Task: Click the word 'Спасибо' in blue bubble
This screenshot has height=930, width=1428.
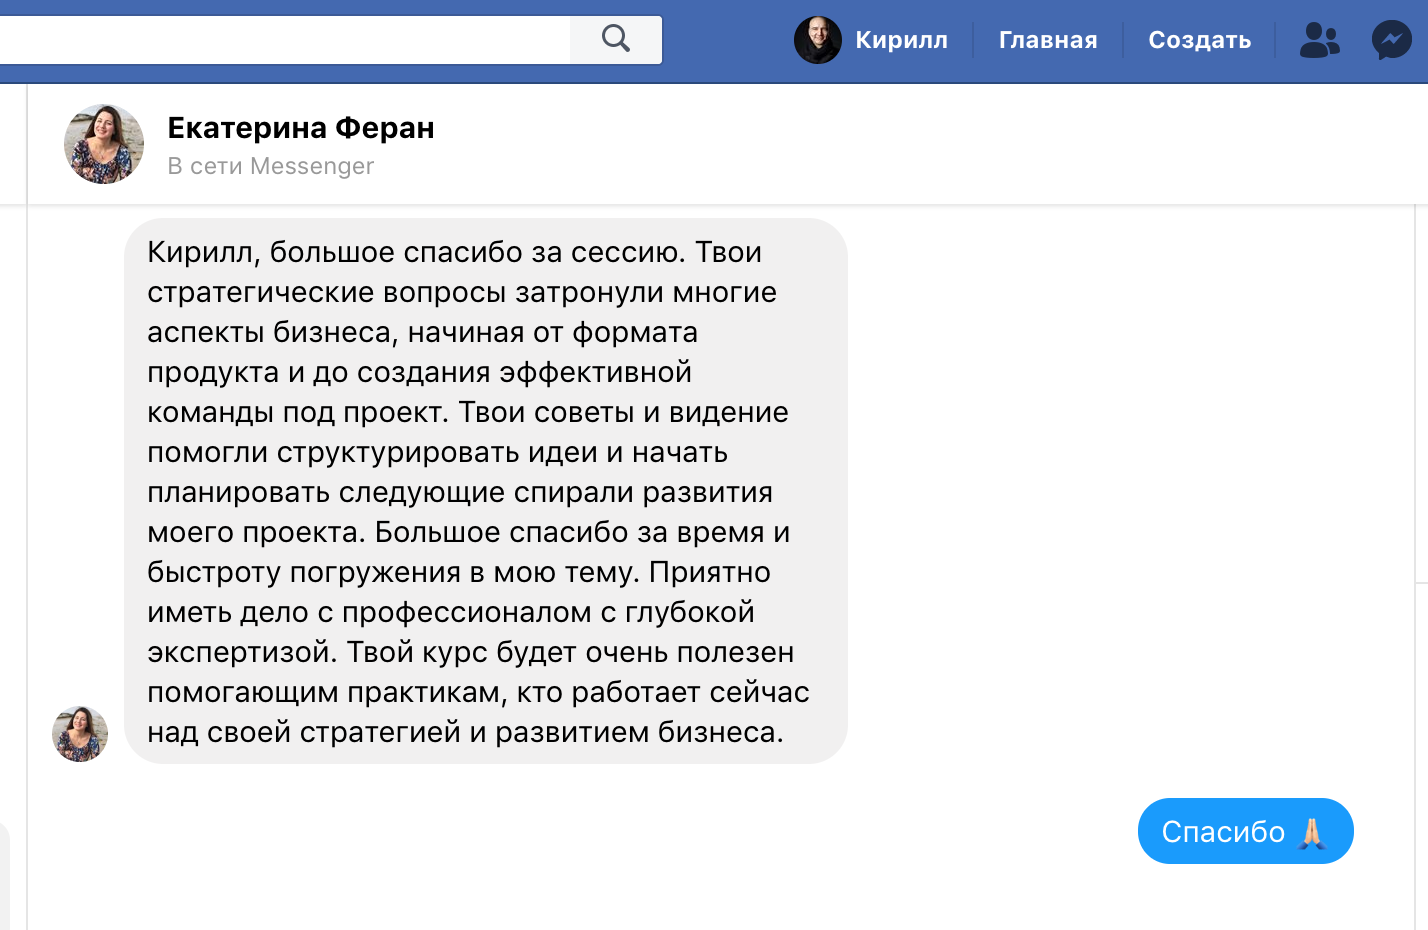Action: pyautogui.click(x=1223, y=832)
